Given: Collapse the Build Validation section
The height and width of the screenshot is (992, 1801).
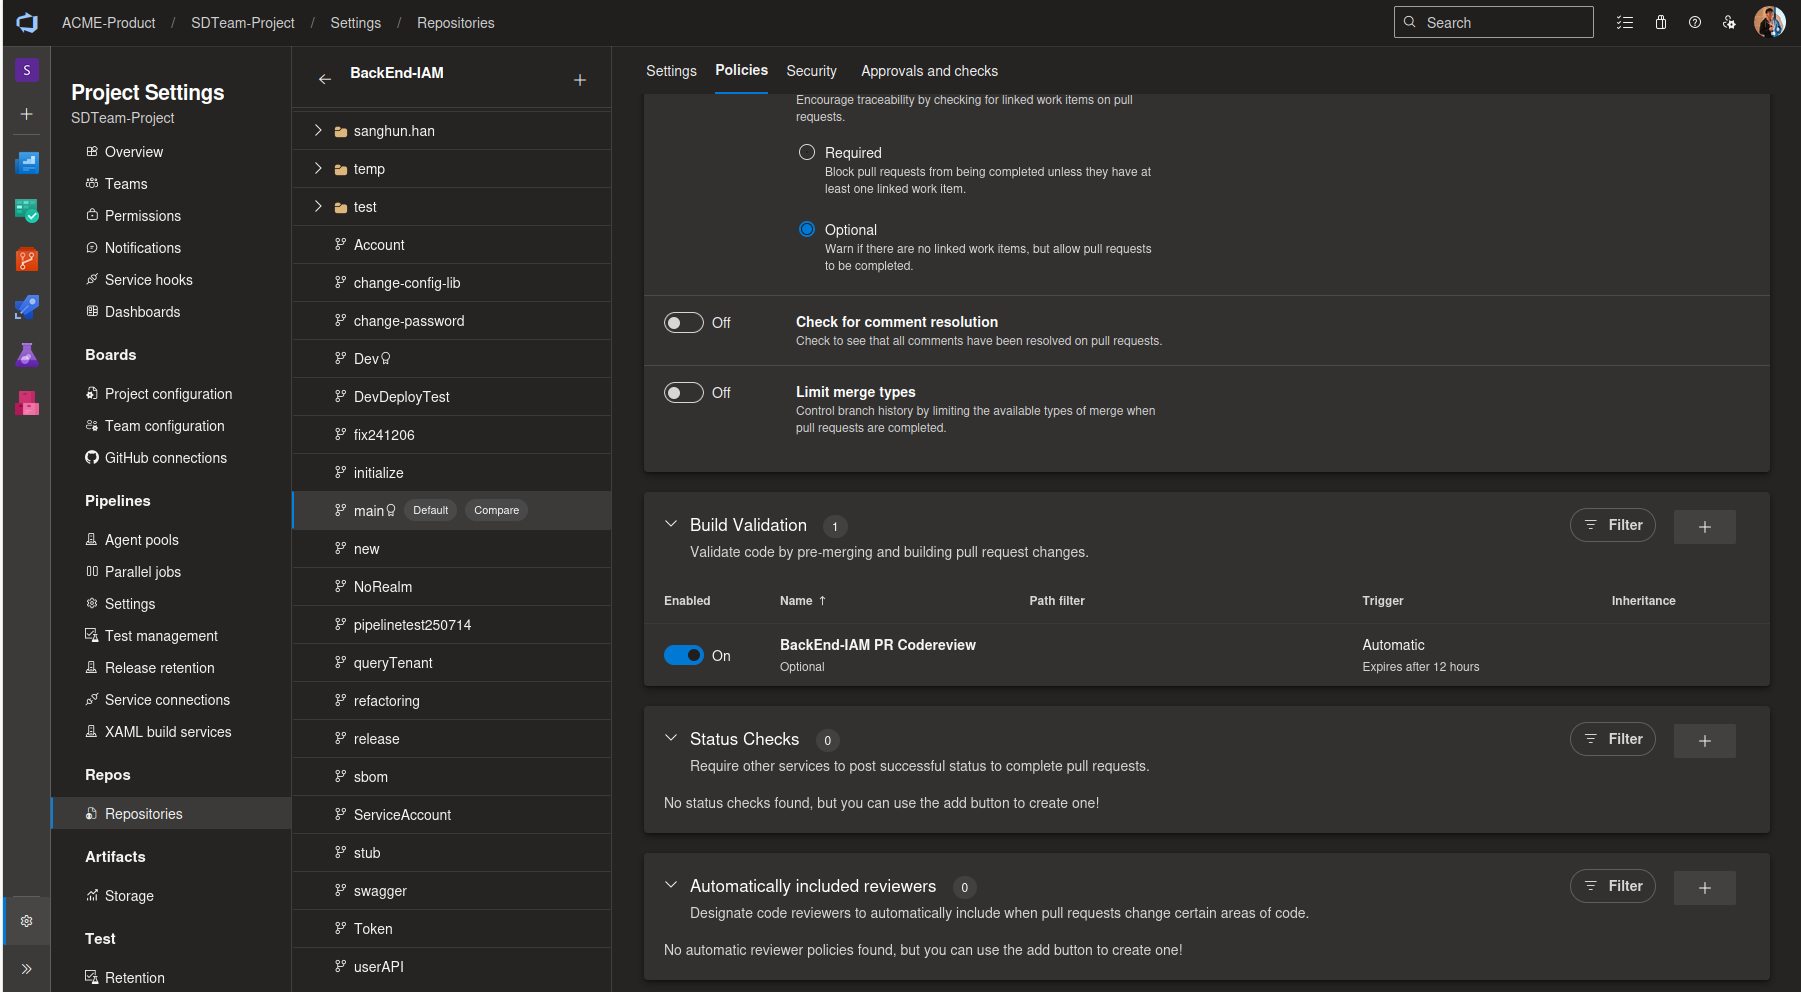Looking at the screenshot, I should click(671, 524).
